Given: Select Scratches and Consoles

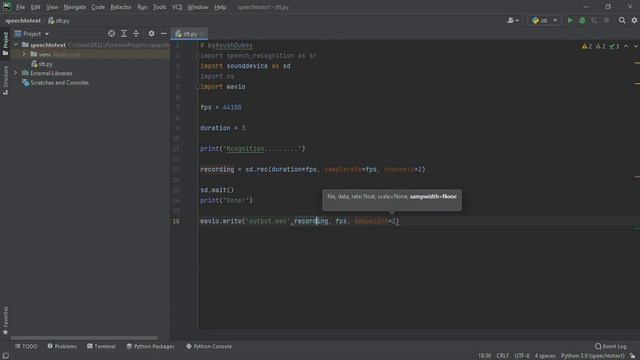Looking at the screenshot, I should point(59,82).
